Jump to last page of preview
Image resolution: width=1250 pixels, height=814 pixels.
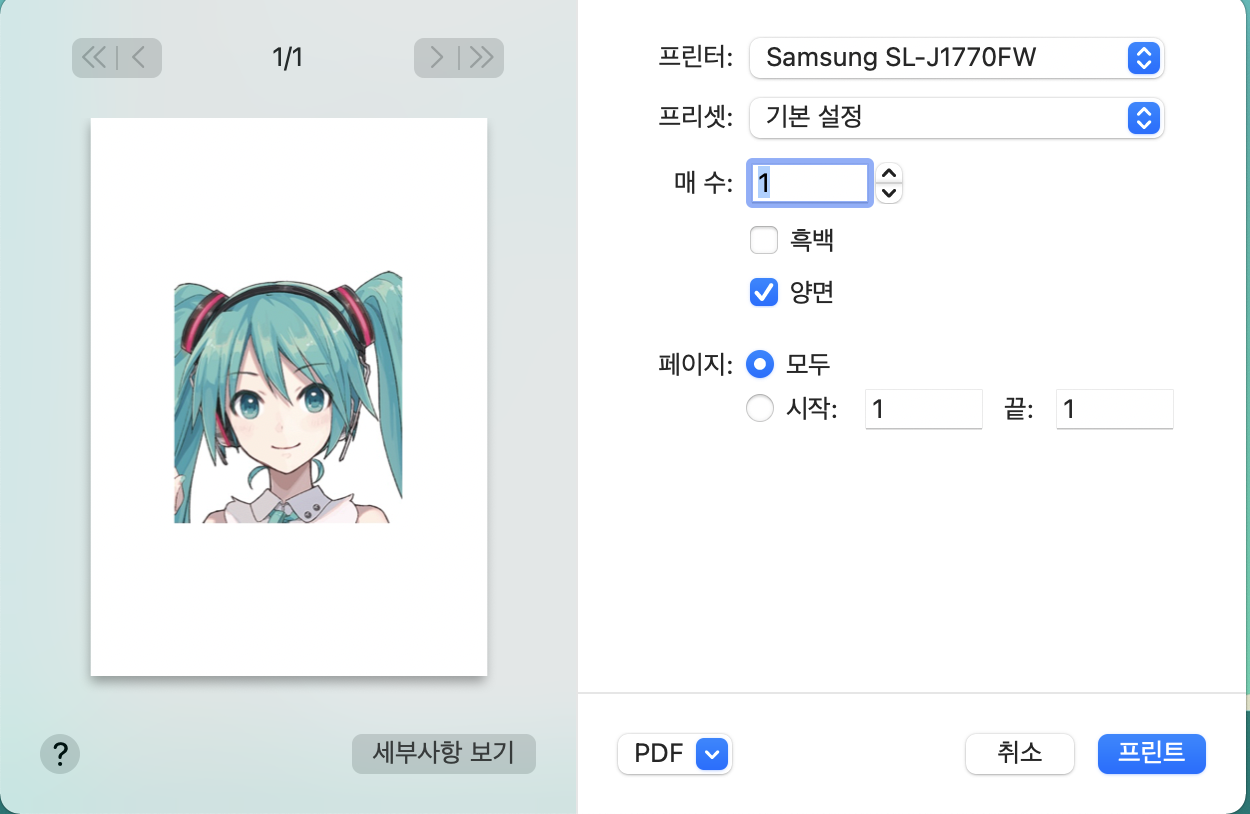point(482,58)
